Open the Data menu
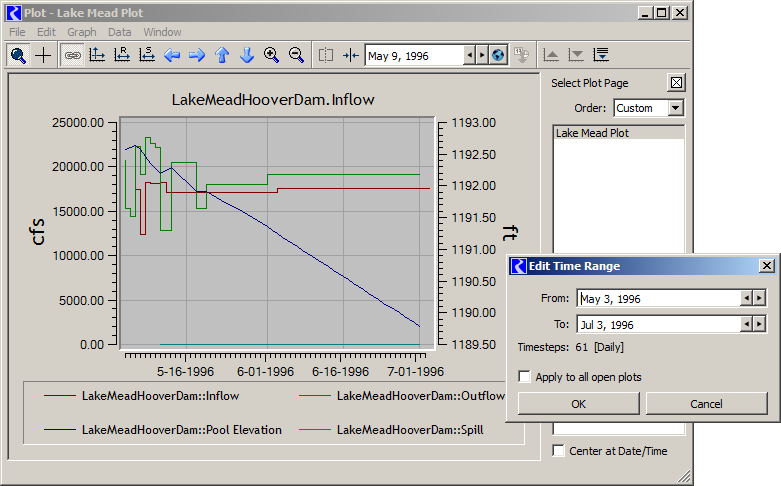The height and width of the screenshot is (486, 781). click(x=120, y=32)
